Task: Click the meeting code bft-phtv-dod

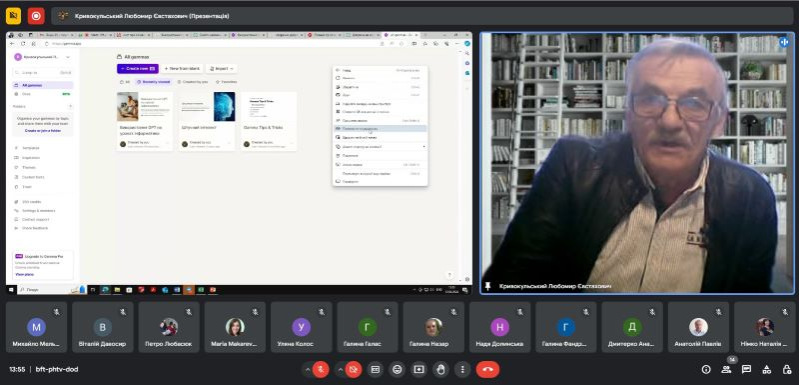Action: point(57,369)
